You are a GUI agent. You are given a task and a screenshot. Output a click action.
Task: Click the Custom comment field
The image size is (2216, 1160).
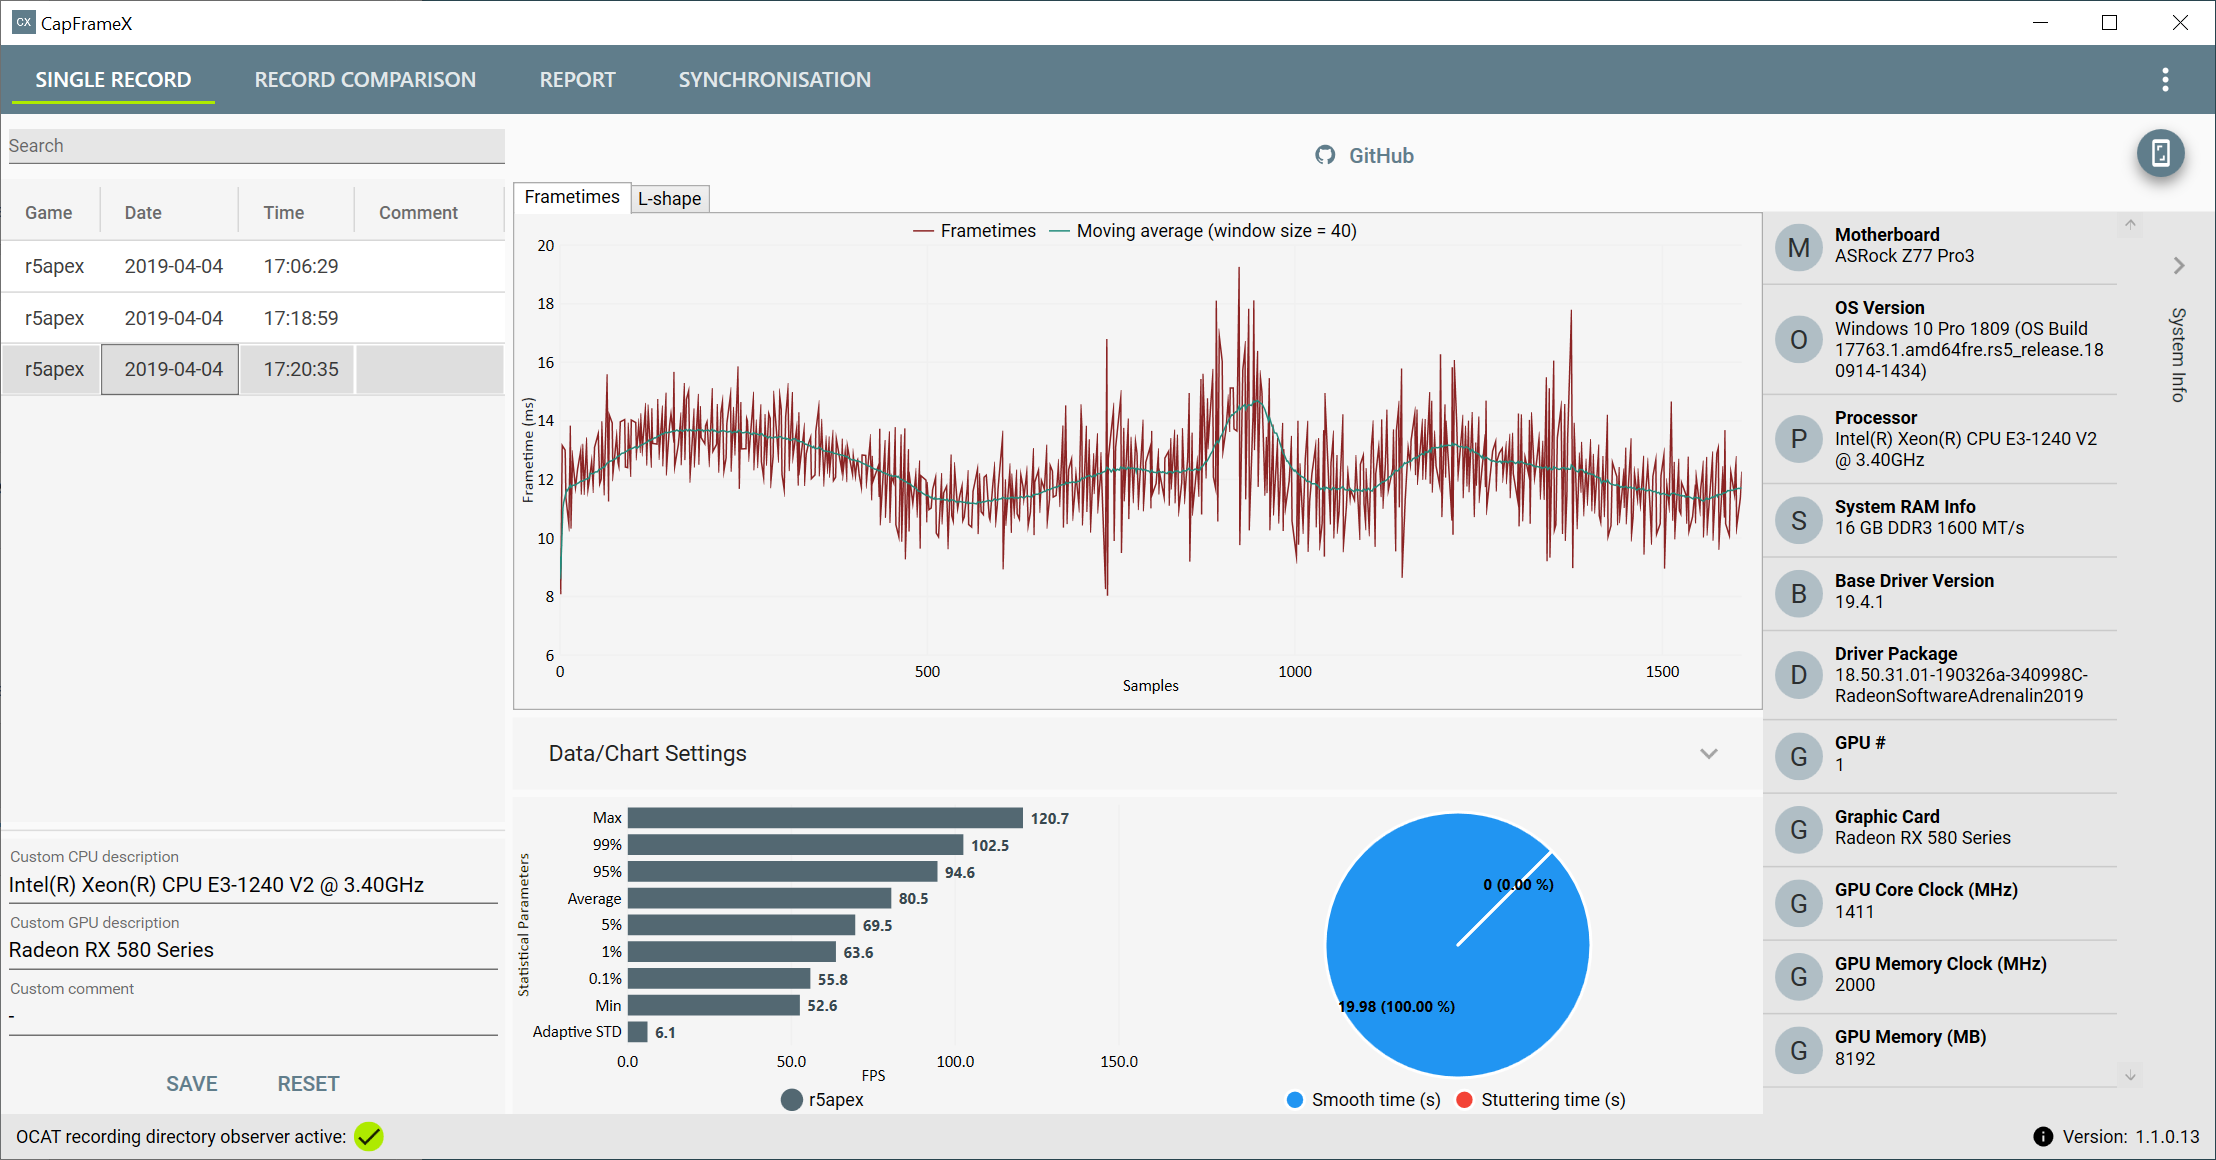pyautogui.click(x=252, y=1016)
